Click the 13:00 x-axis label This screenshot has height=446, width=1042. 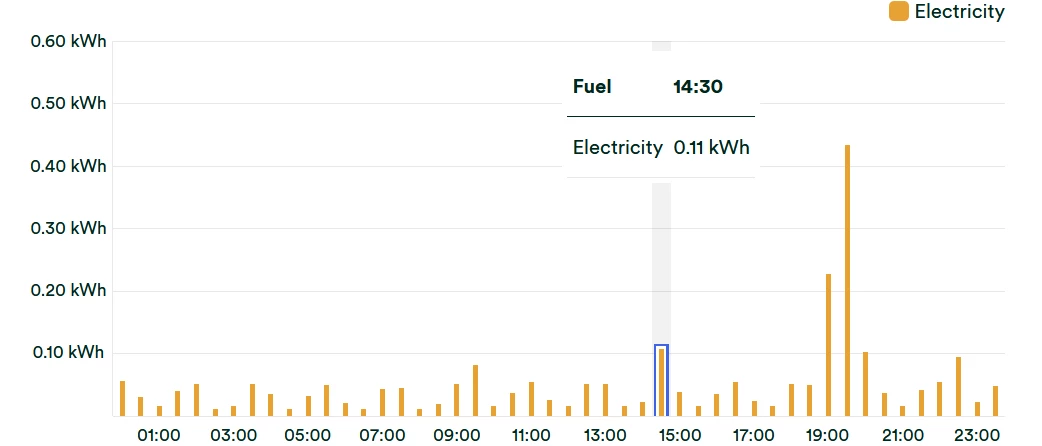pos(605,435)
